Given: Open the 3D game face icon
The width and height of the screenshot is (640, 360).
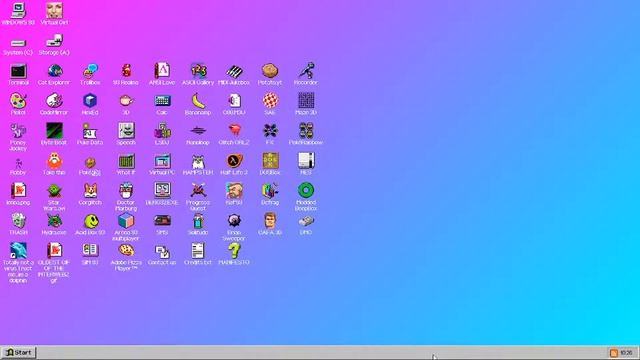Looking at the screenshot, I should point(270,220).
